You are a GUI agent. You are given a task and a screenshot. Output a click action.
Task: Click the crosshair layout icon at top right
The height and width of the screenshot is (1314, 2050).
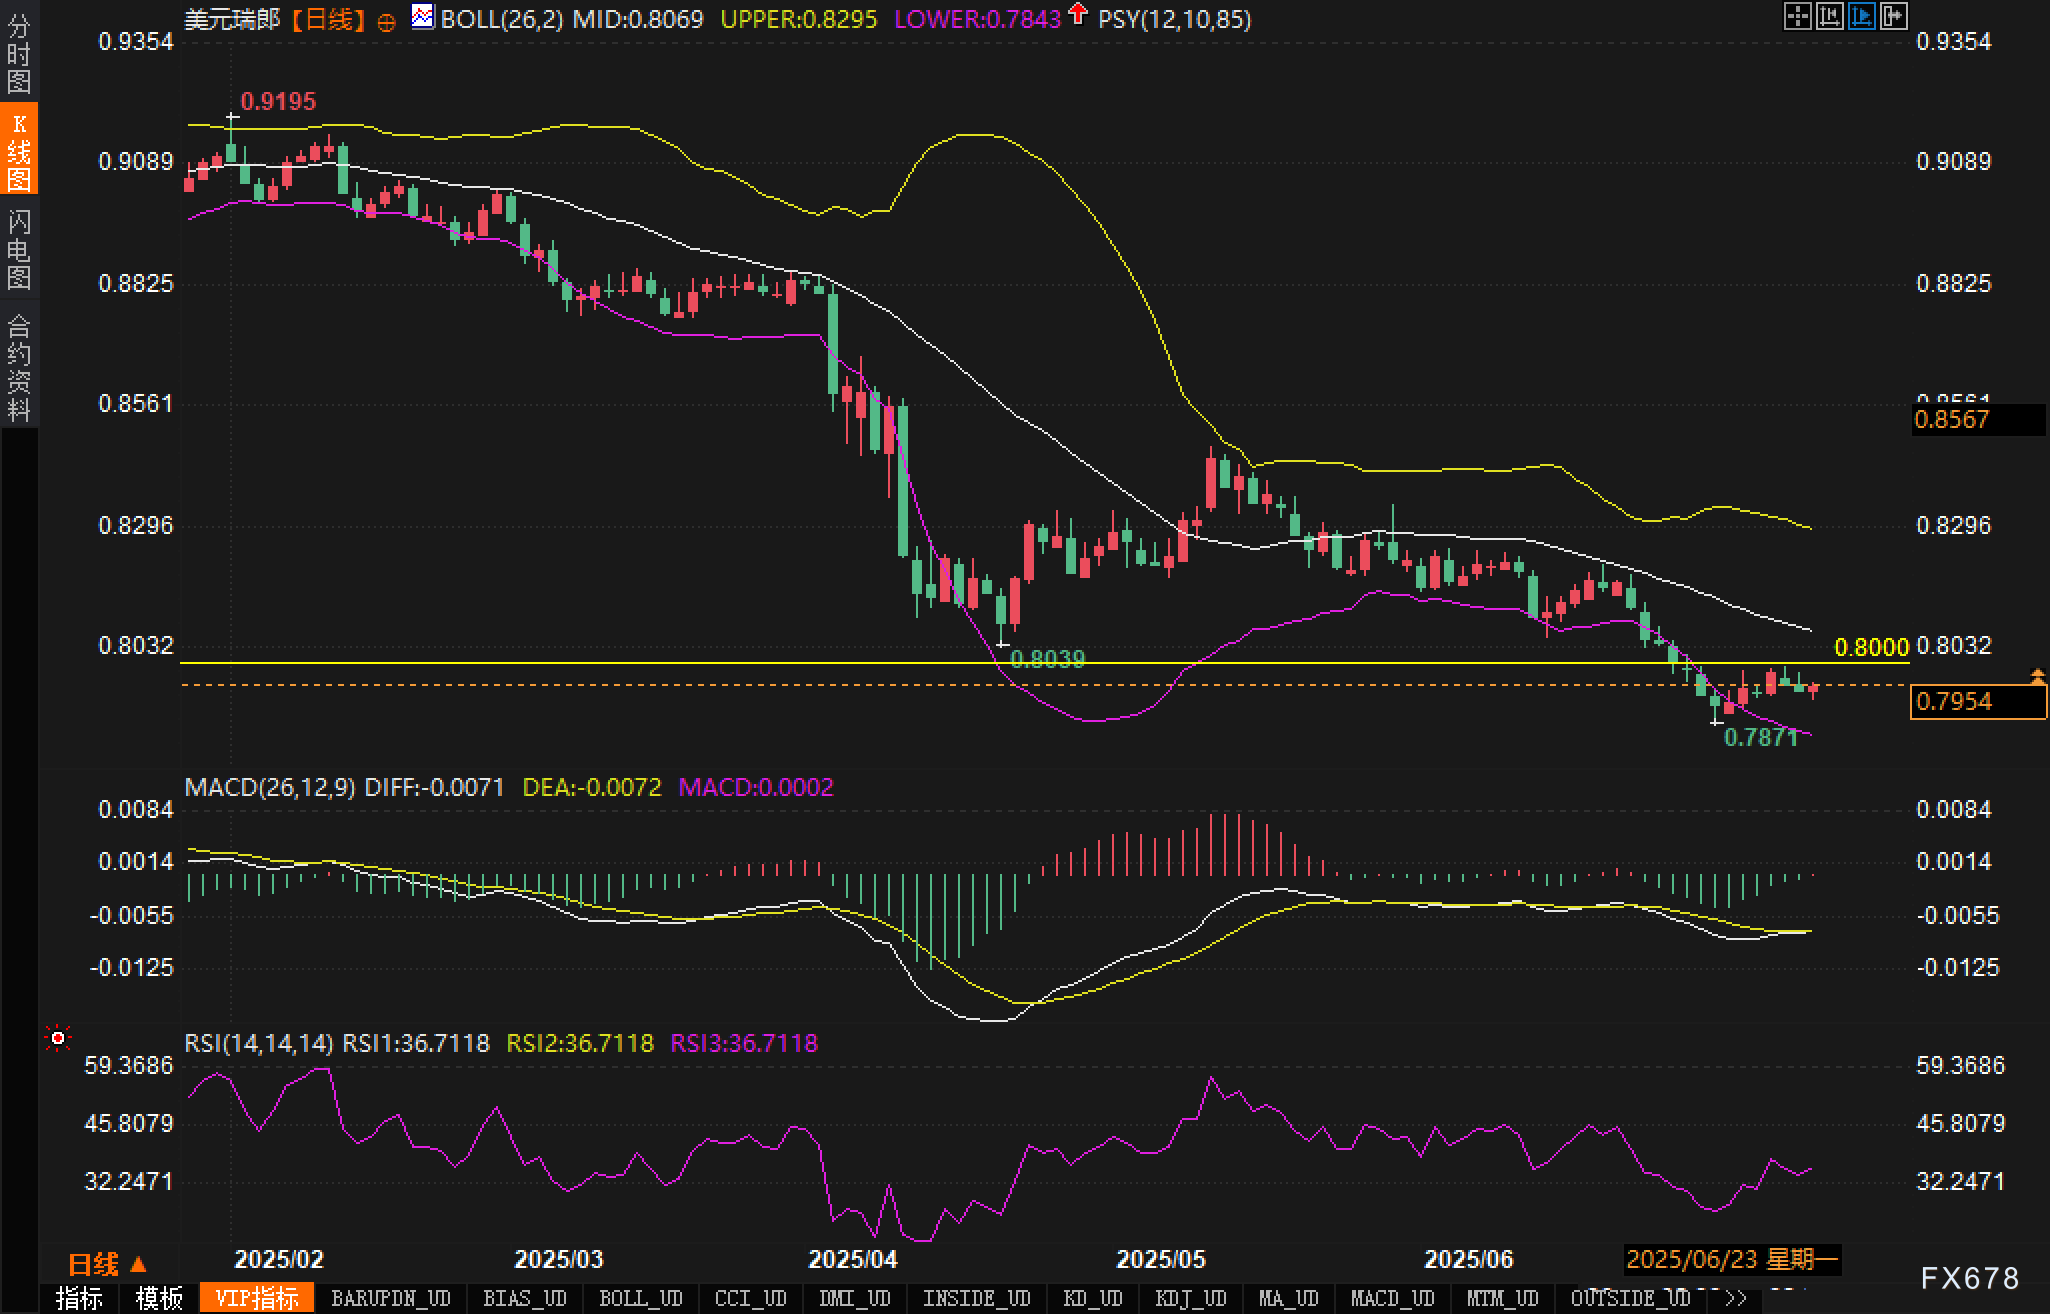click(1797, 16)
